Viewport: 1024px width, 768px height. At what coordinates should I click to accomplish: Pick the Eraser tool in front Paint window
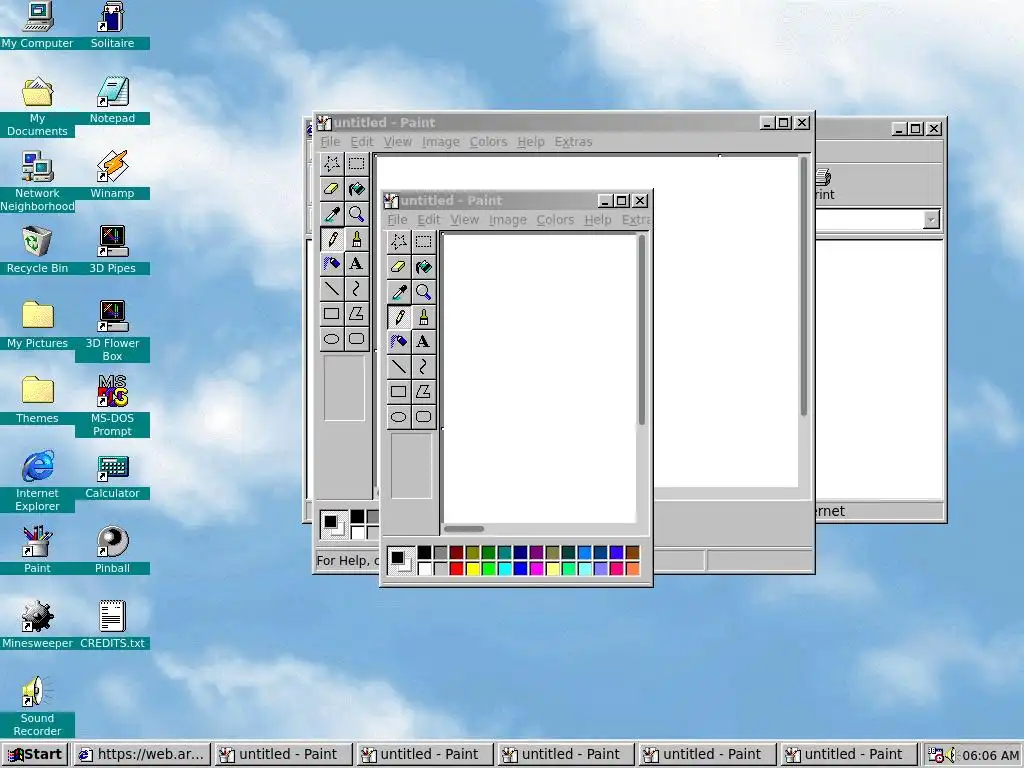pyautogui.click(x=398, y=266)
